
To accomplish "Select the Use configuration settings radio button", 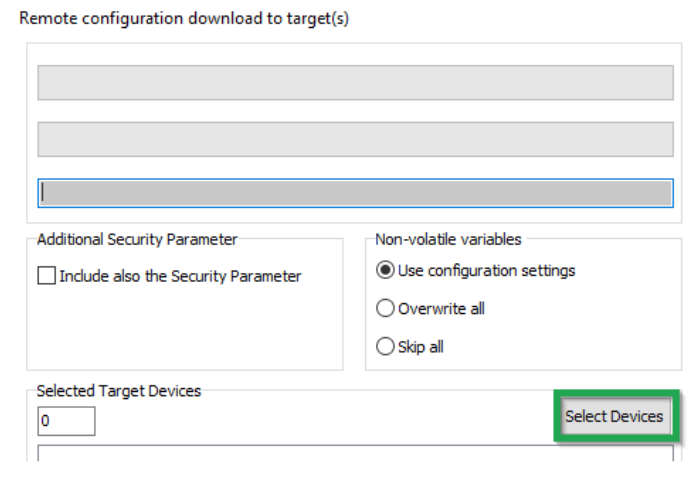I will point(385,271).
